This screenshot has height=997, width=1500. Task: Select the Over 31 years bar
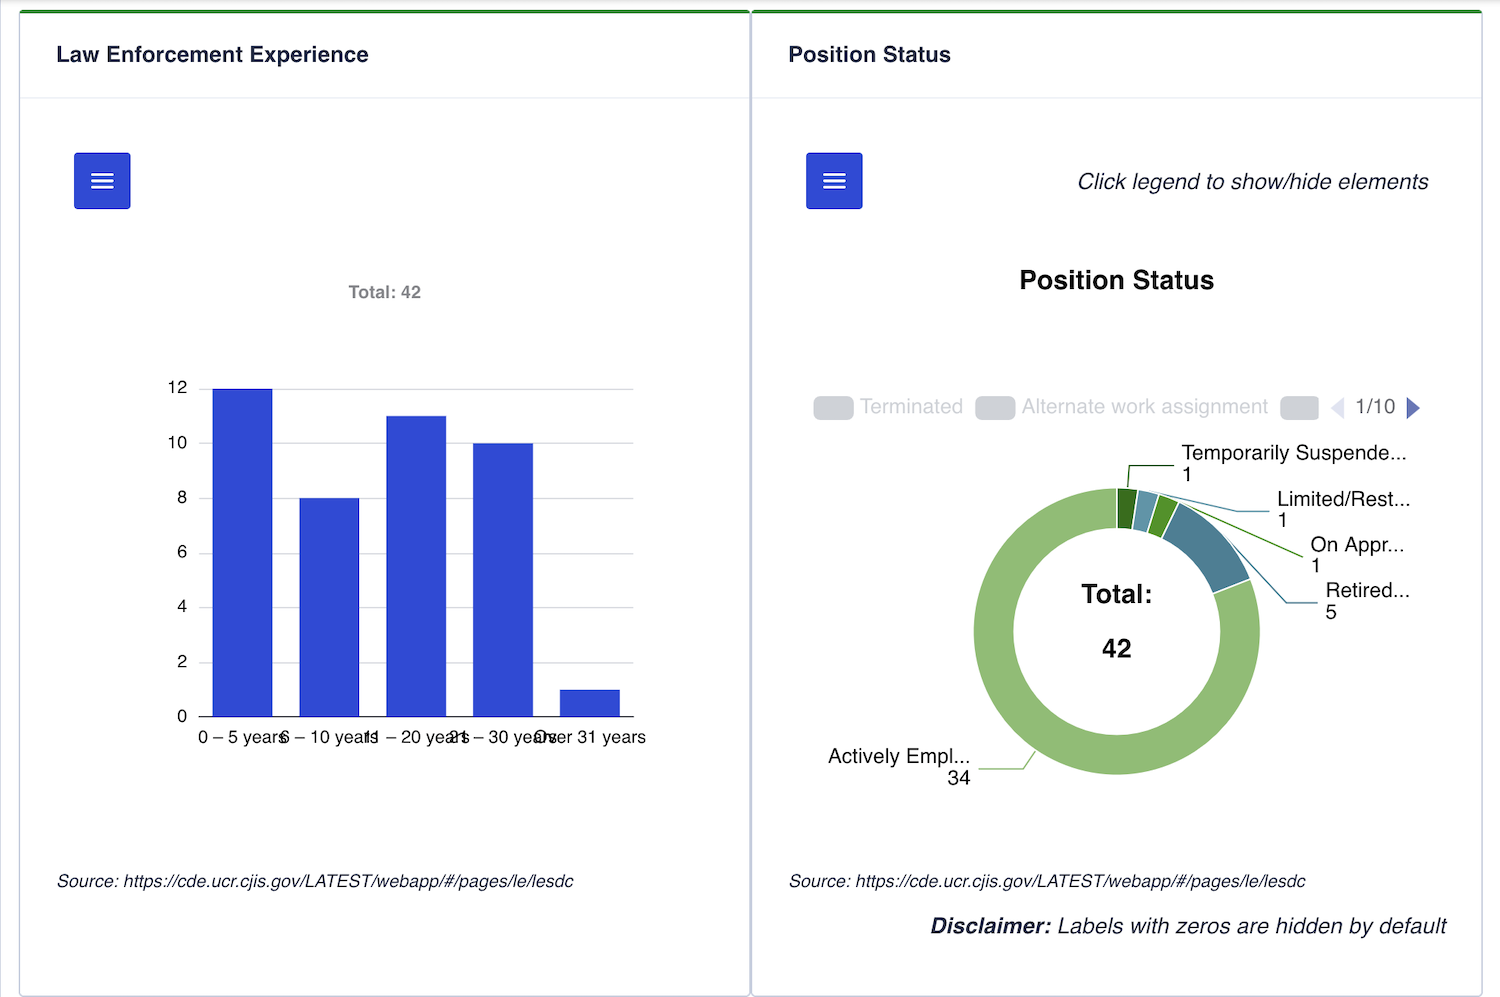pyautogui.click(x=590, y=703)
